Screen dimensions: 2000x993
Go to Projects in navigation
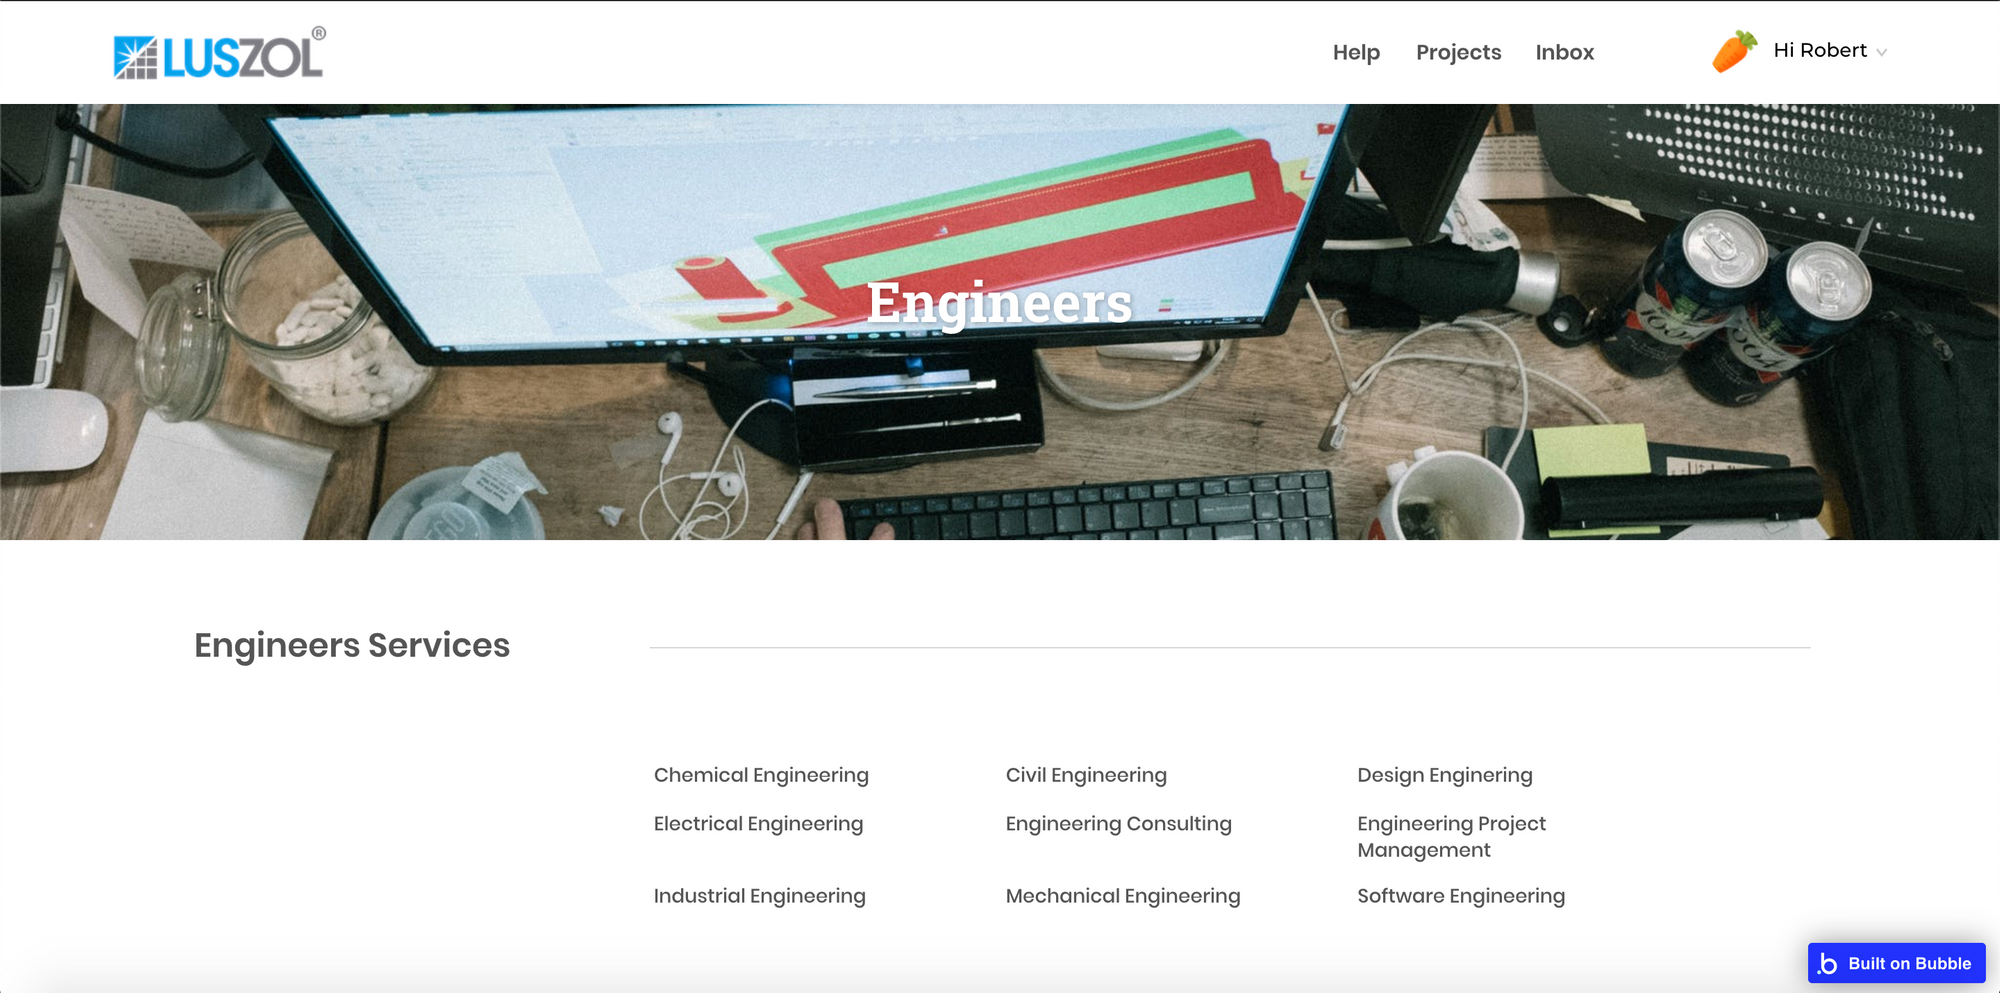point(1458,52)
